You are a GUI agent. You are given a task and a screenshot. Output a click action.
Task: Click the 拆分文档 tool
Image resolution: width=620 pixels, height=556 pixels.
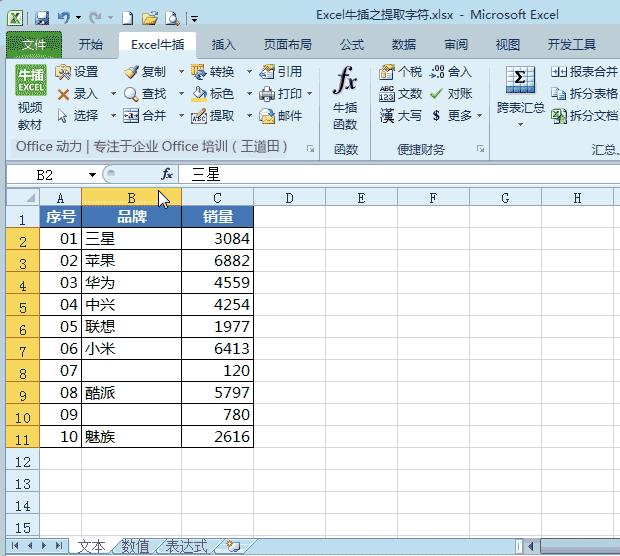pos(584,116)
